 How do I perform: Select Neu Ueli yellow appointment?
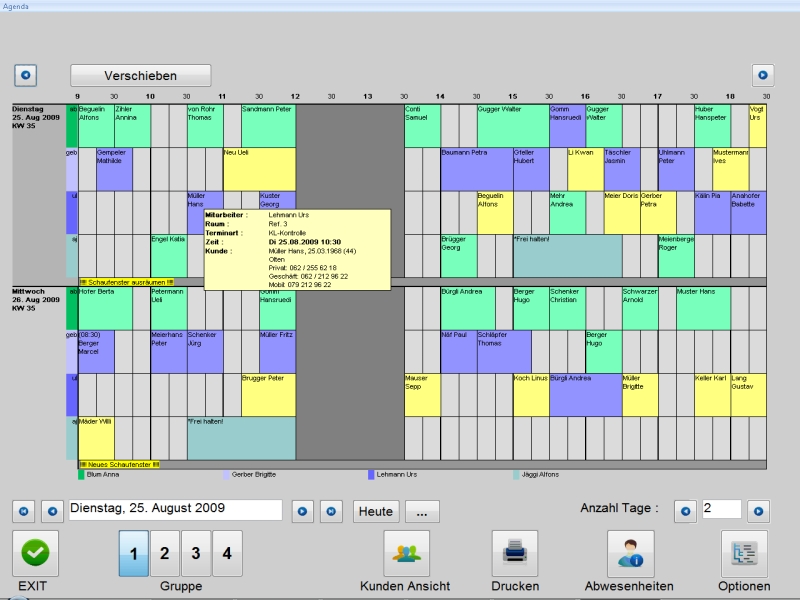[x=259, y=169]
